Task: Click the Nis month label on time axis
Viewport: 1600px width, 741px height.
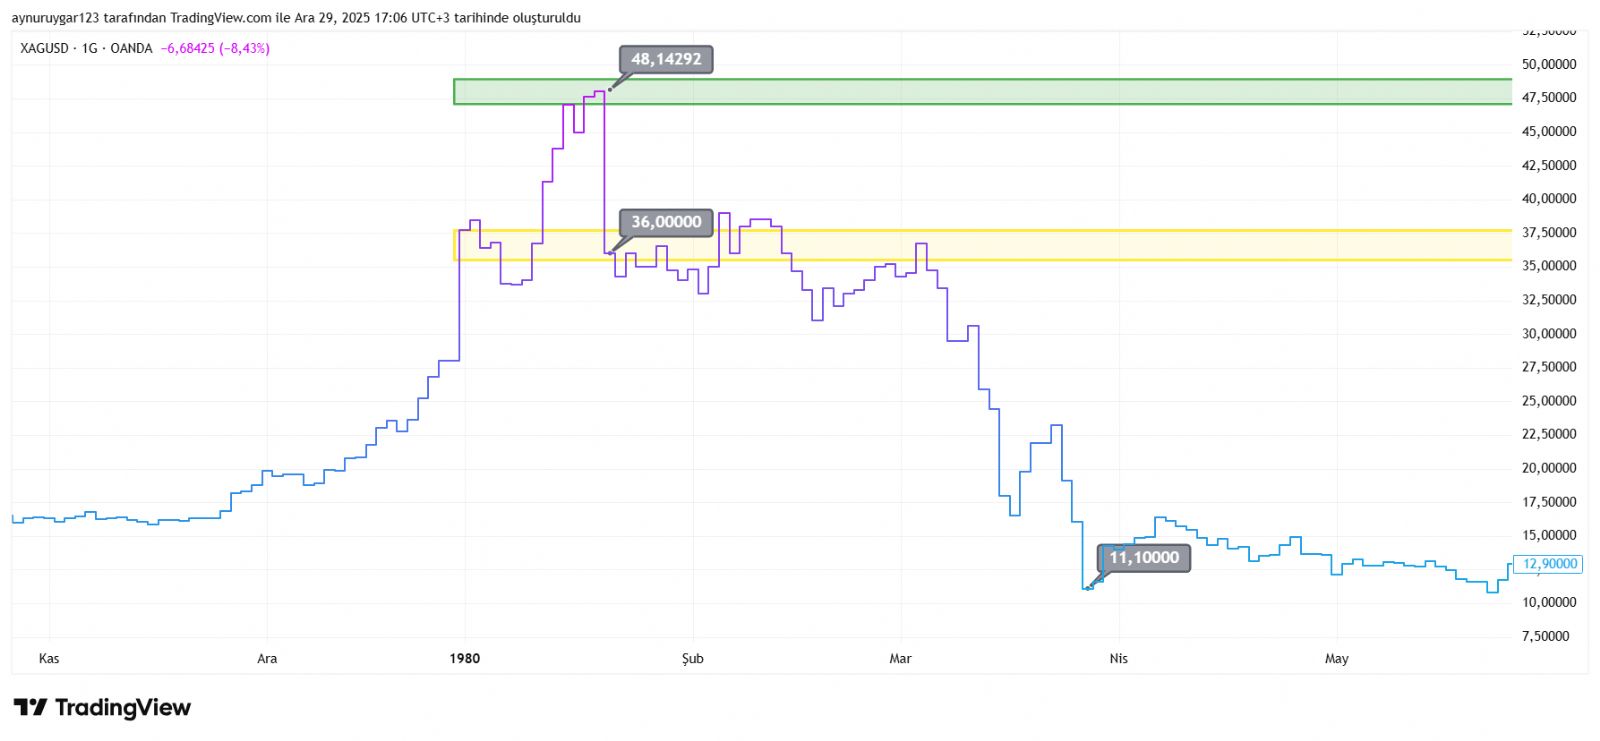Action: click(1118, 659)
